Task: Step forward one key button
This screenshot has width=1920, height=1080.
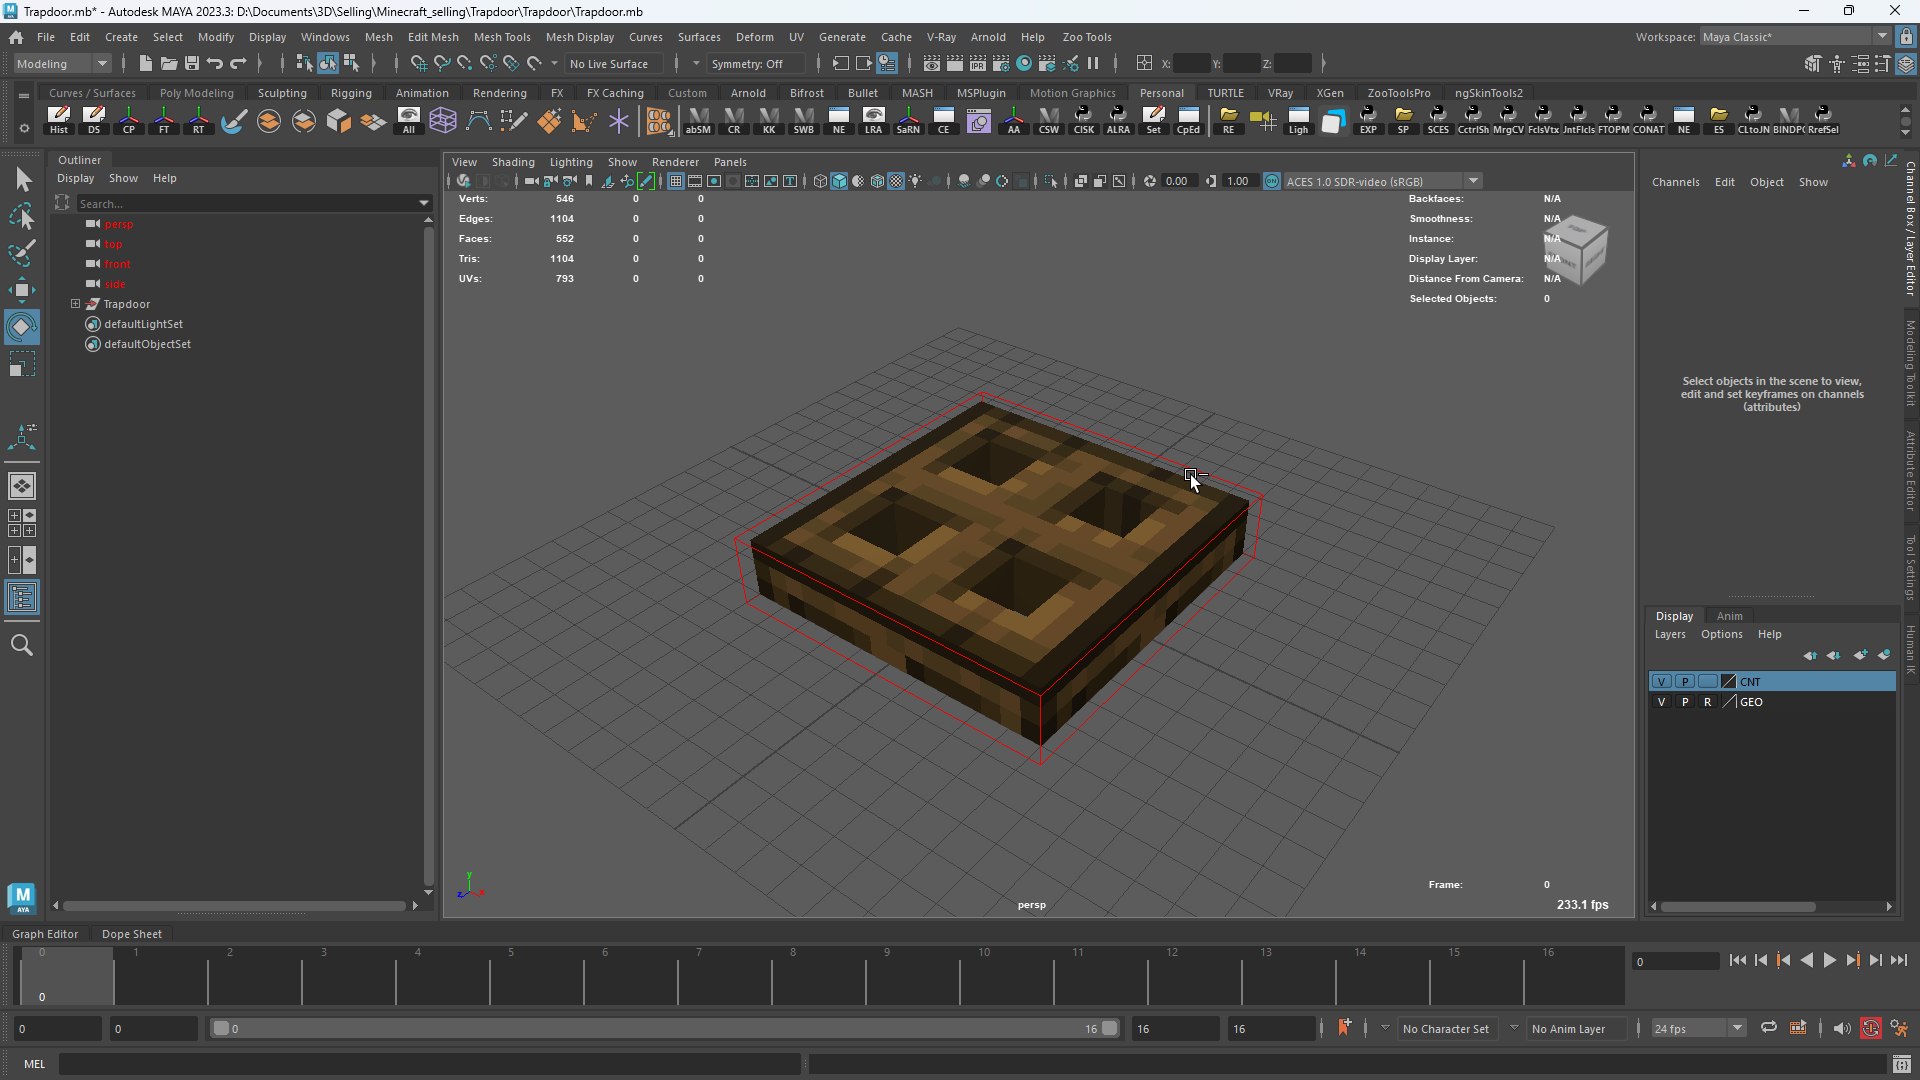Action: point(1853,961)
